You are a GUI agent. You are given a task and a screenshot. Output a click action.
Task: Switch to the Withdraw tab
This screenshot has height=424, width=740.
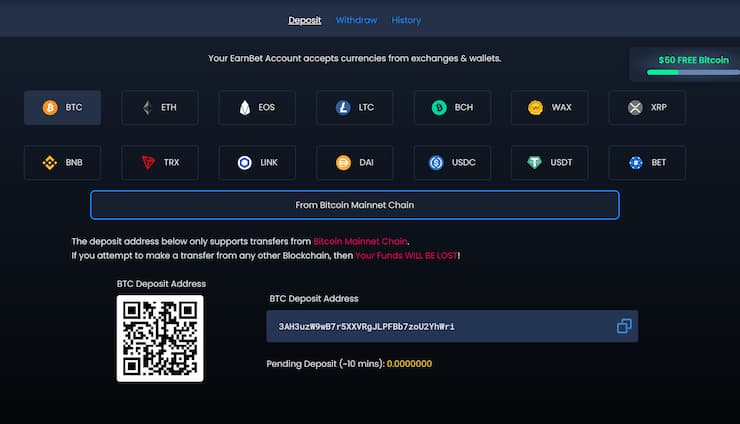(356, 20)
